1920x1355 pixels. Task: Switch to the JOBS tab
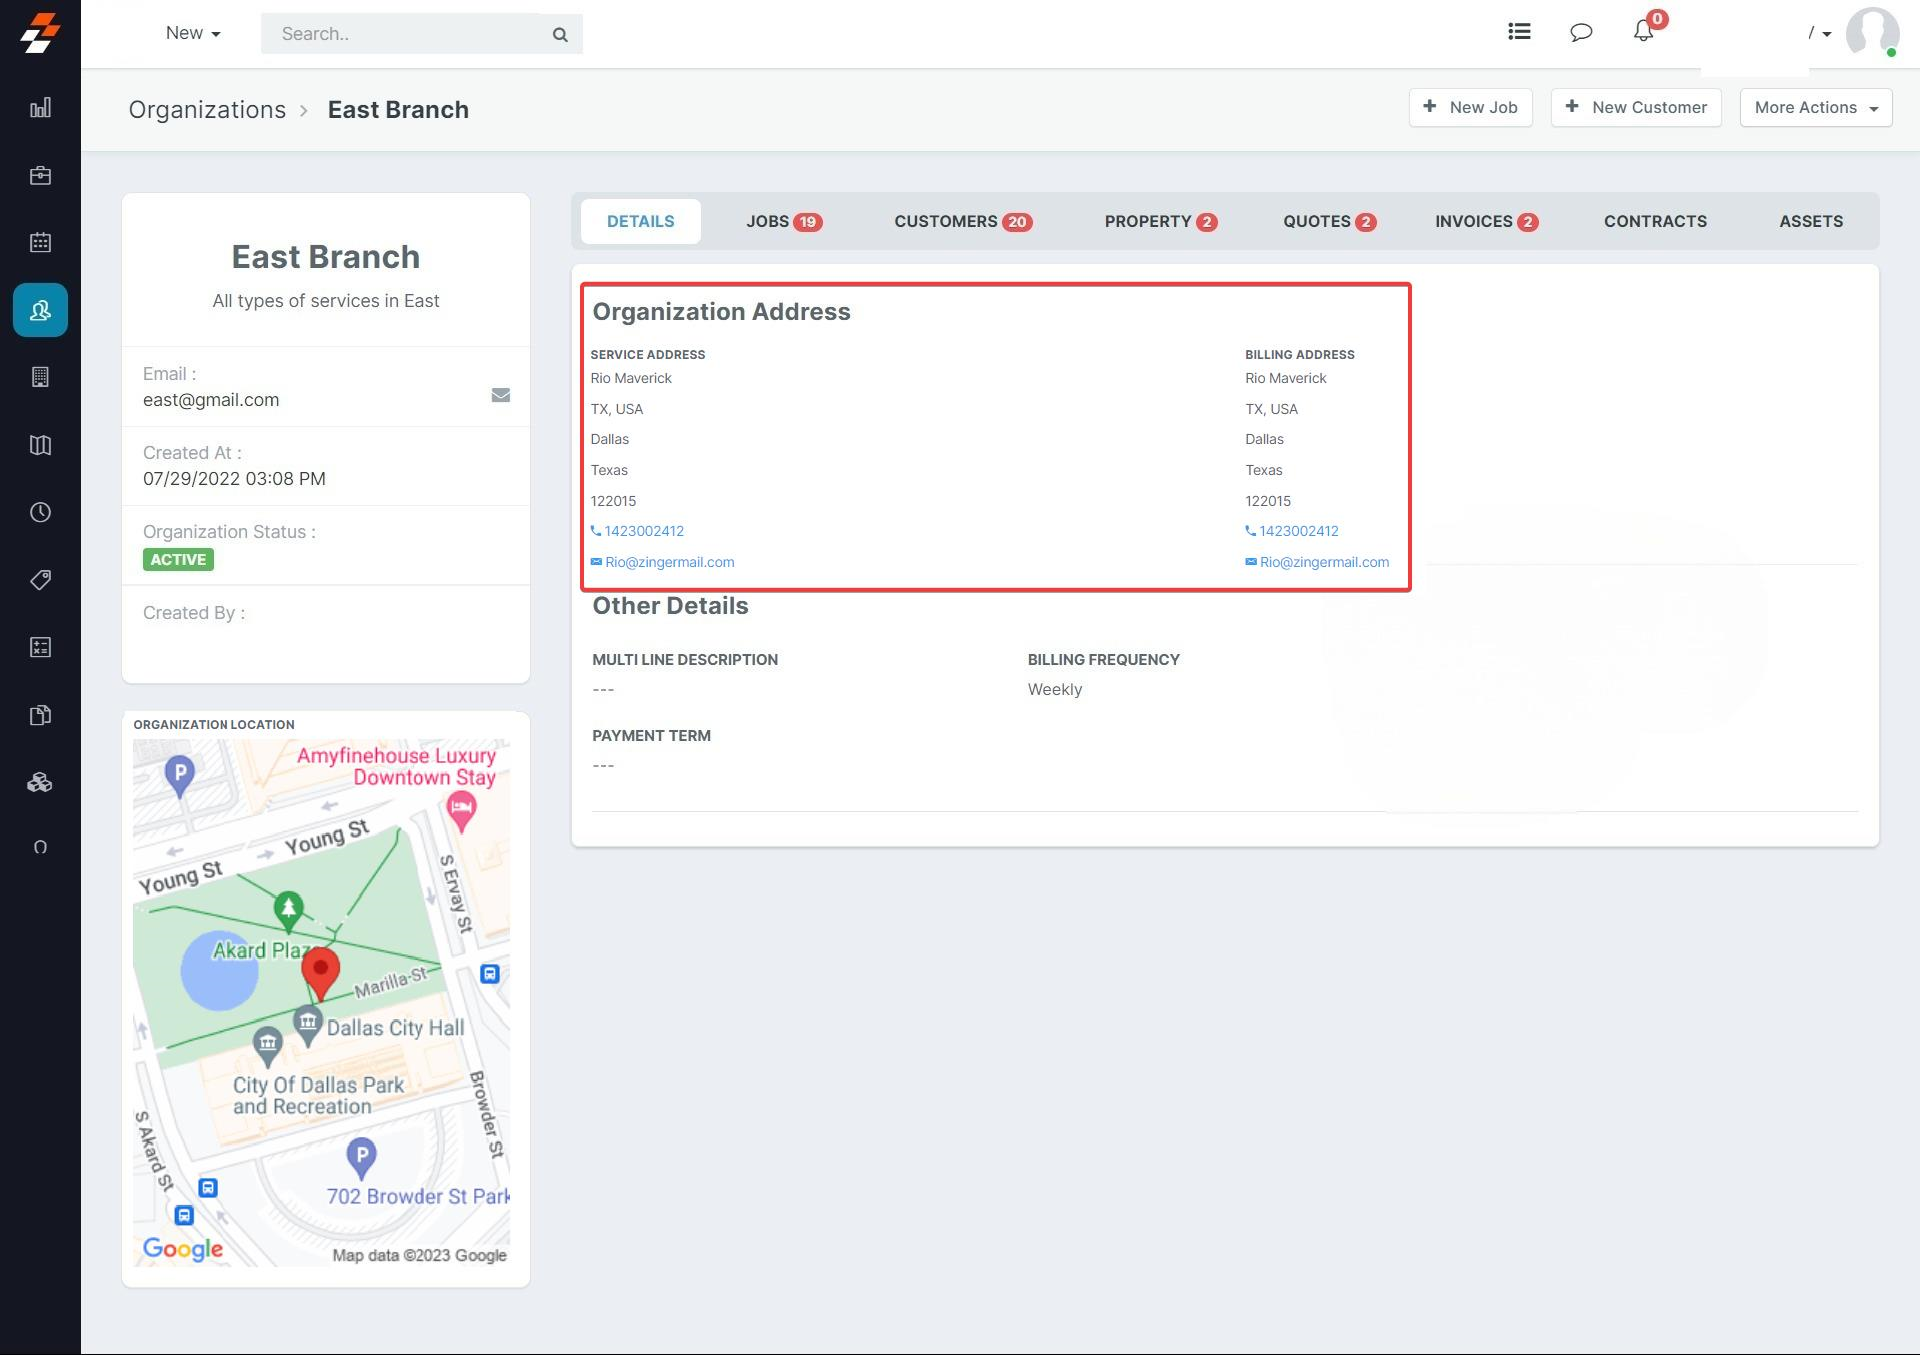coord(783,221)
